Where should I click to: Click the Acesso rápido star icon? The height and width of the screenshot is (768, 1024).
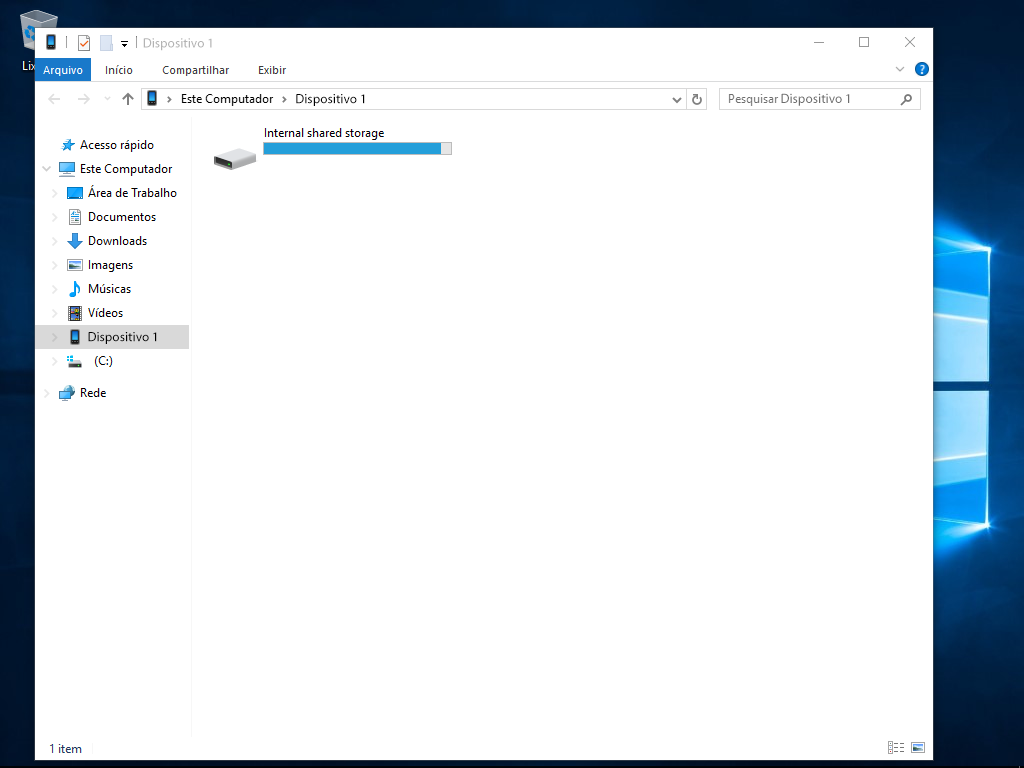[x=67, y=145]
